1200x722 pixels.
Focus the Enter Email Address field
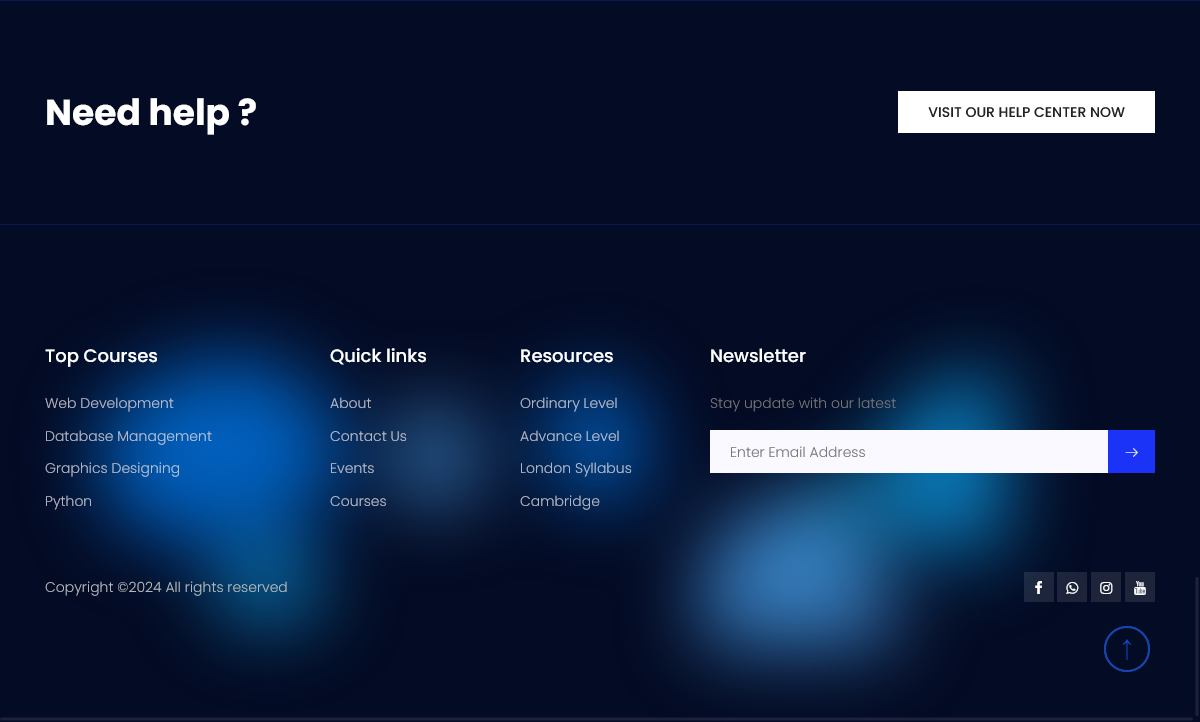908,452
